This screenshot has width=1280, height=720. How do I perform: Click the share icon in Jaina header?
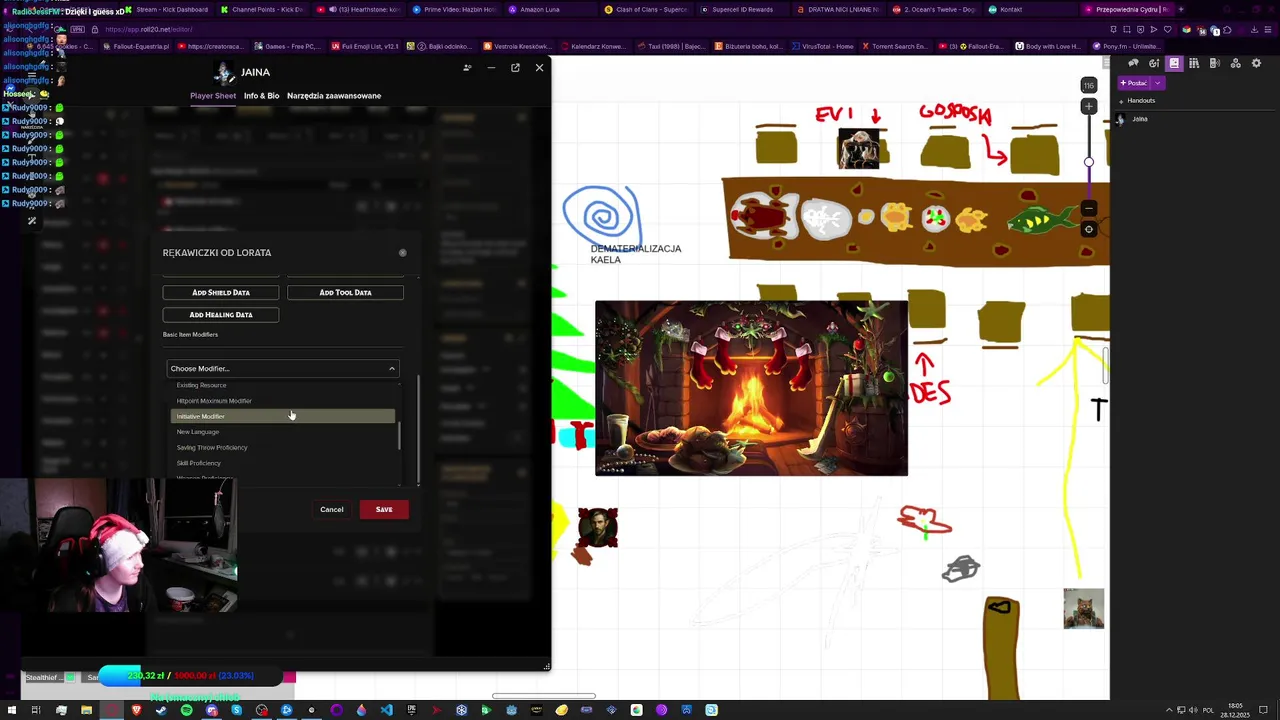[467, 68]
